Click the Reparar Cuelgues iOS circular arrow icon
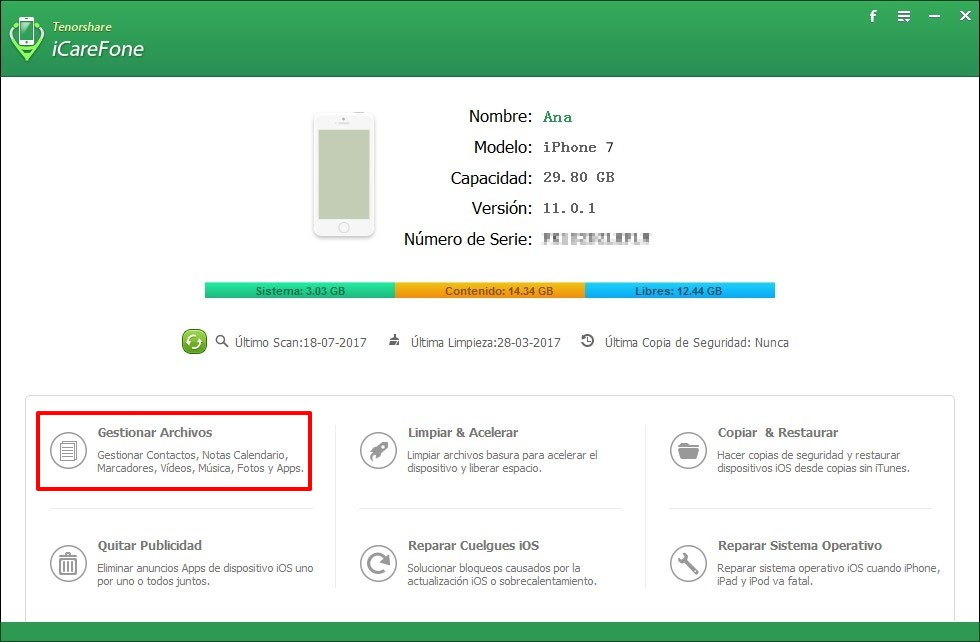980x642 pixels. click(x=378, y=563)
